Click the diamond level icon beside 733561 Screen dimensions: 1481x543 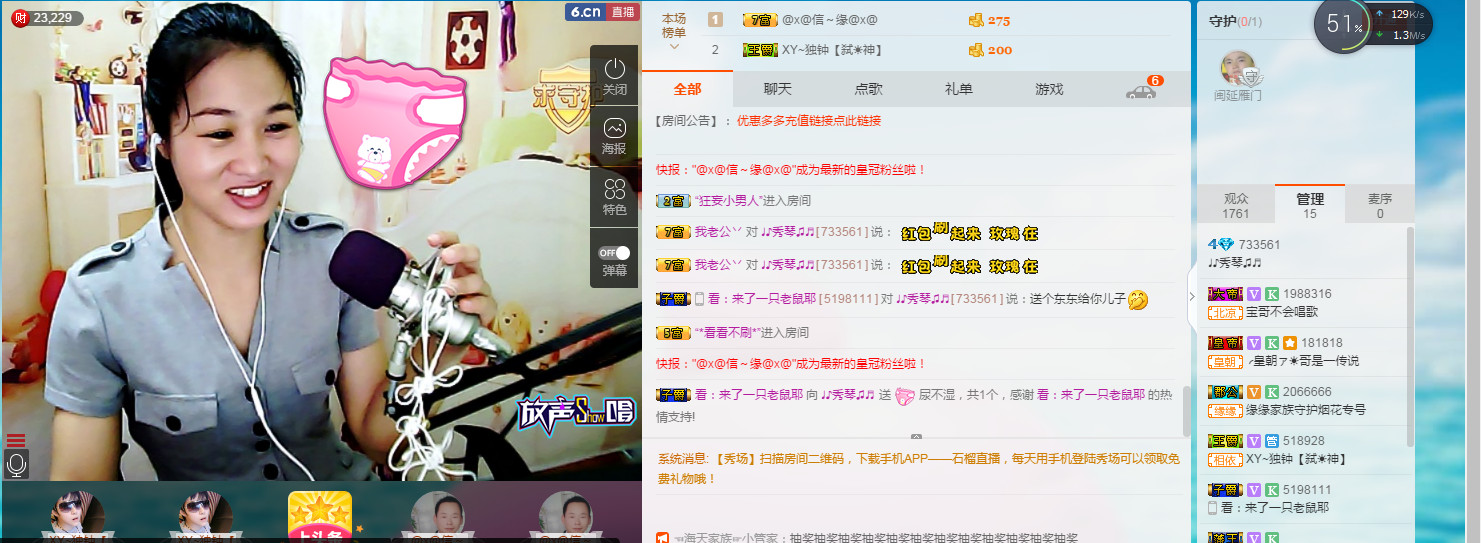[x=1220, y=245]
